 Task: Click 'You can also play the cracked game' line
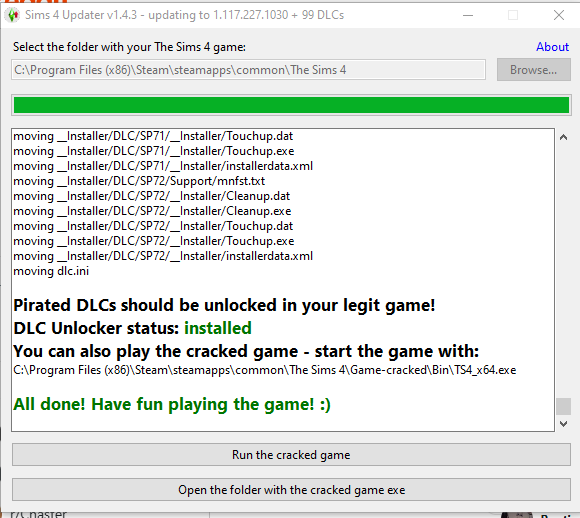coord(246,351)
